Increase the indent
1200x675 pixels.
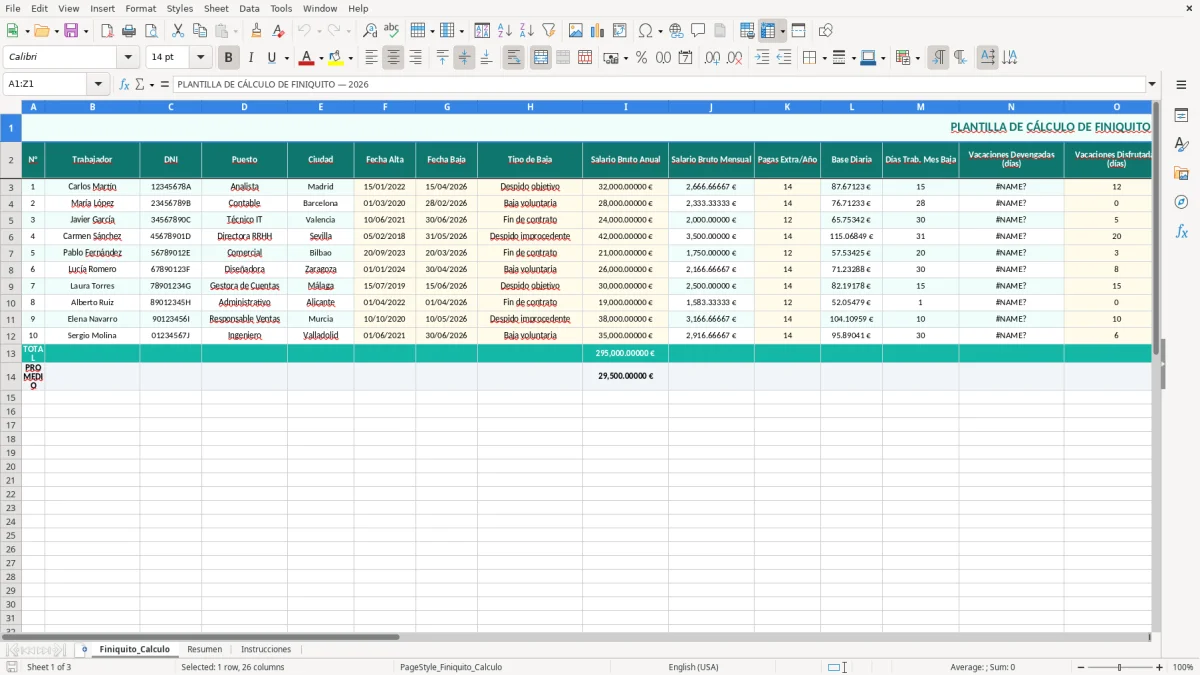coord(762,58)
